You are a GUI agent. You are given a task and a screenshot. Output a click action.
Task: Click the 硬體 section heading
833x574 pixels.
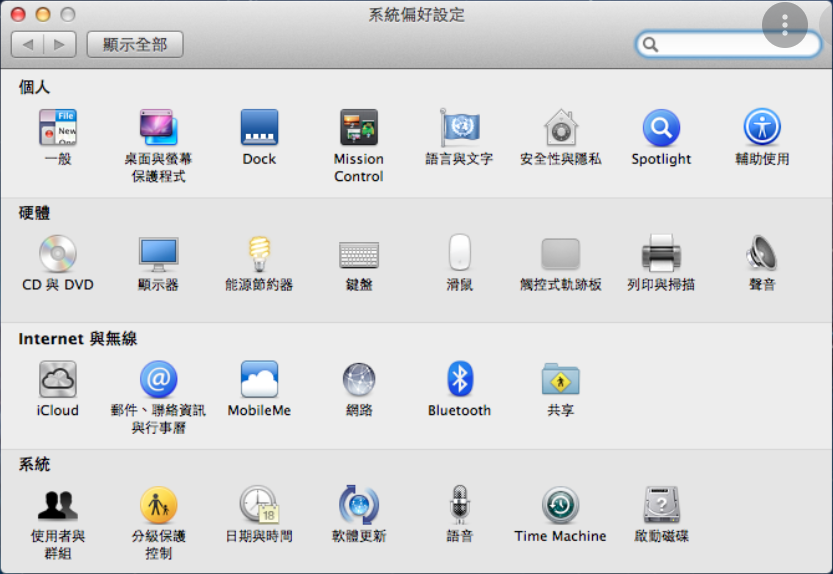(x=35, y=213)
